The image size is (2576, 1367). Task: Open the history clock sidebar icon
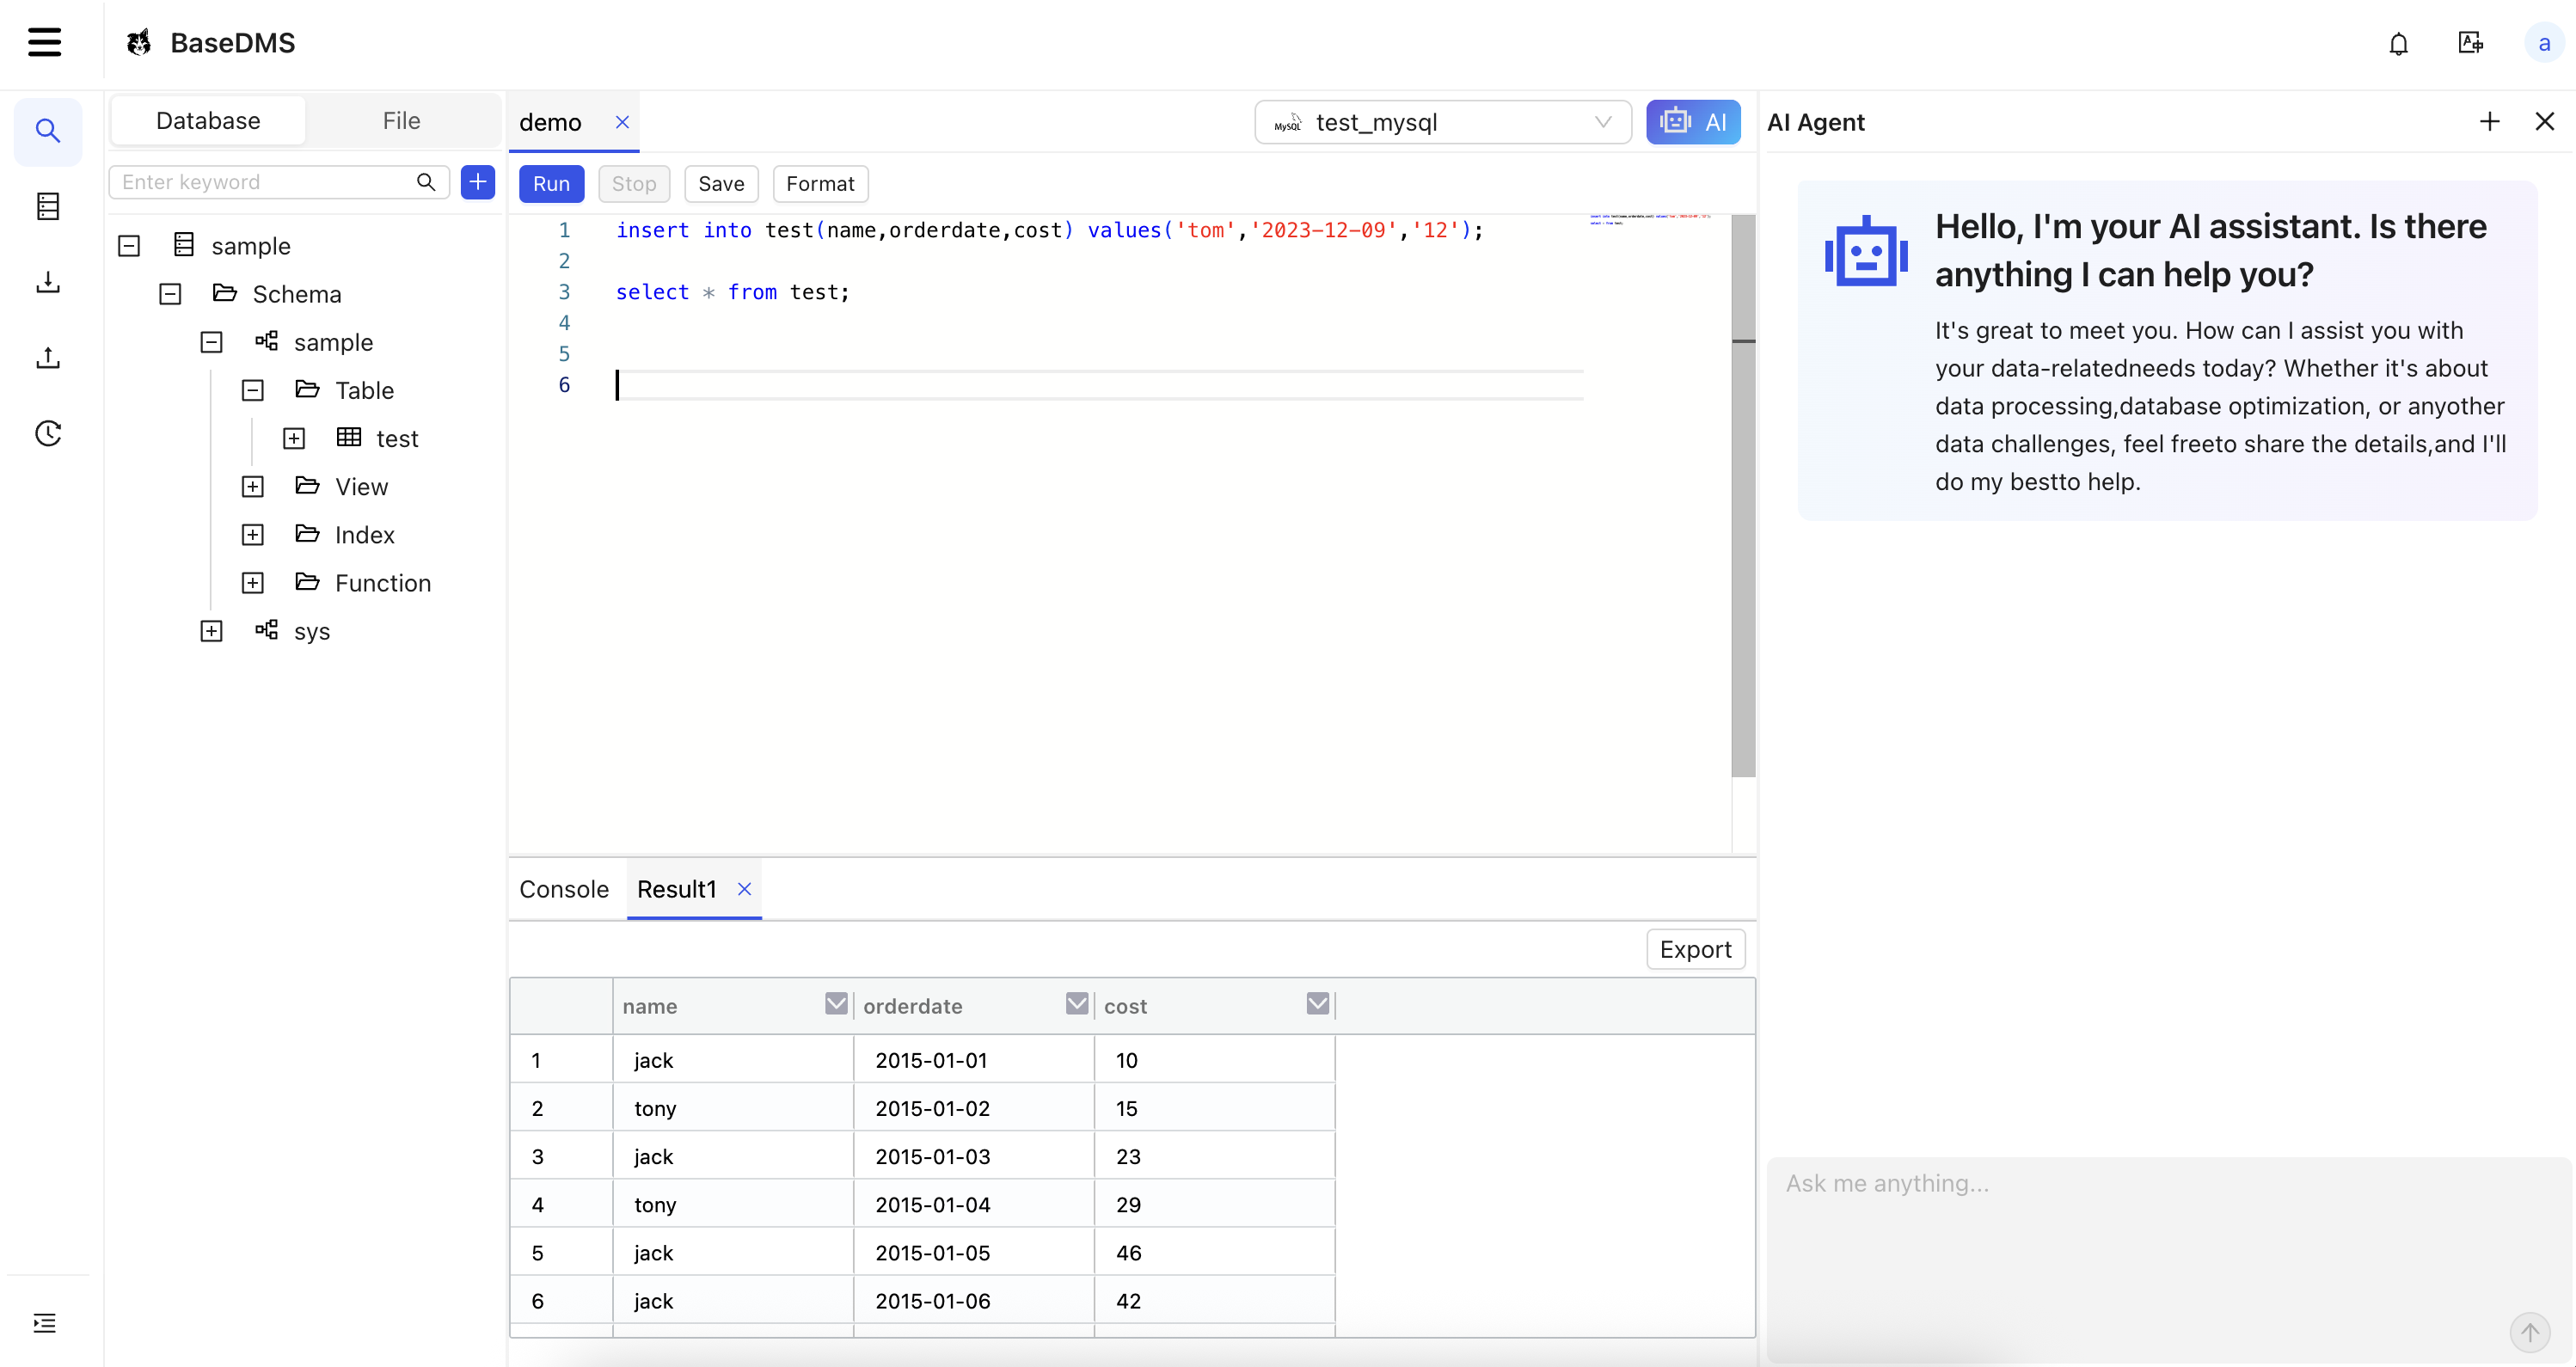[x=48, y=433]
